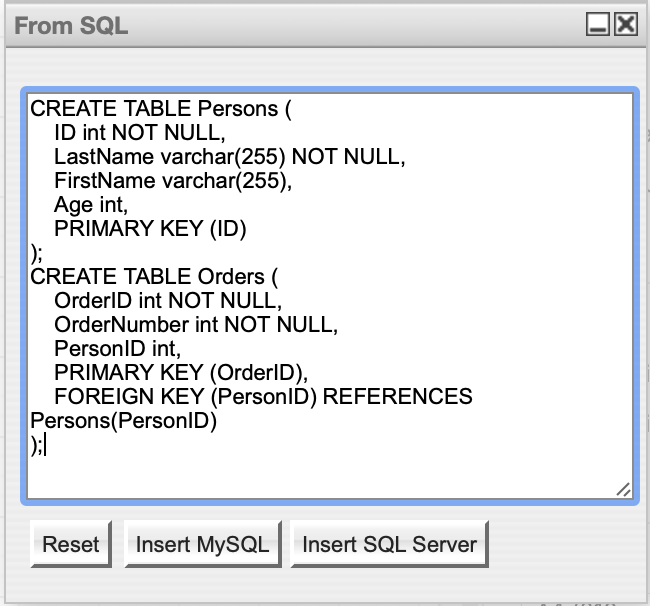Click the OrderID int NOT NULL line

click(168, 301)
